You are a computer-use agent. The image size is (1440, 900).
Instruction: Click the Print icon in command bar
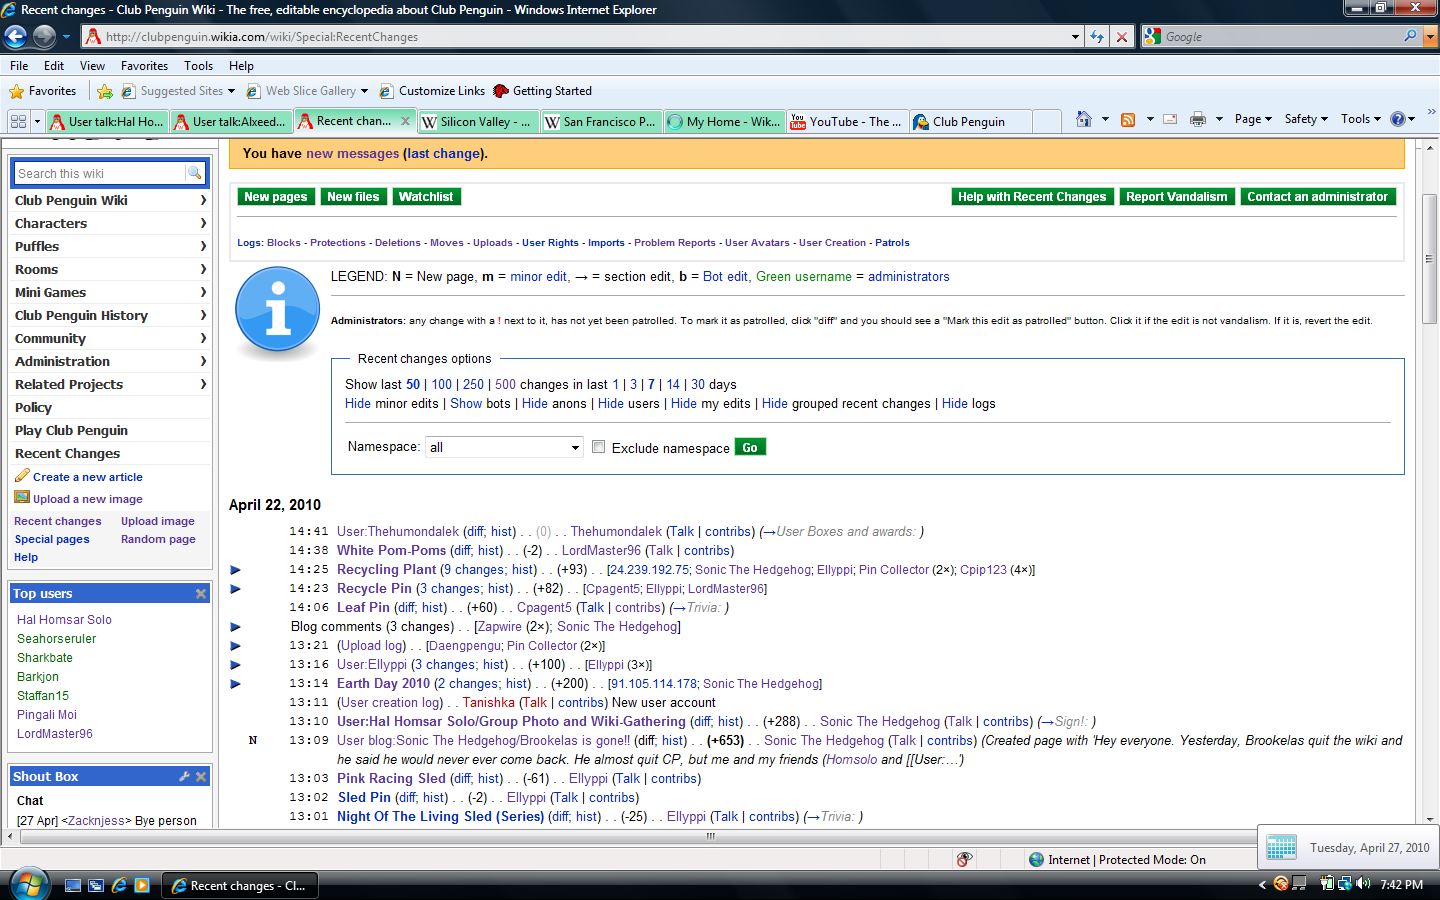click(1198, 119)
